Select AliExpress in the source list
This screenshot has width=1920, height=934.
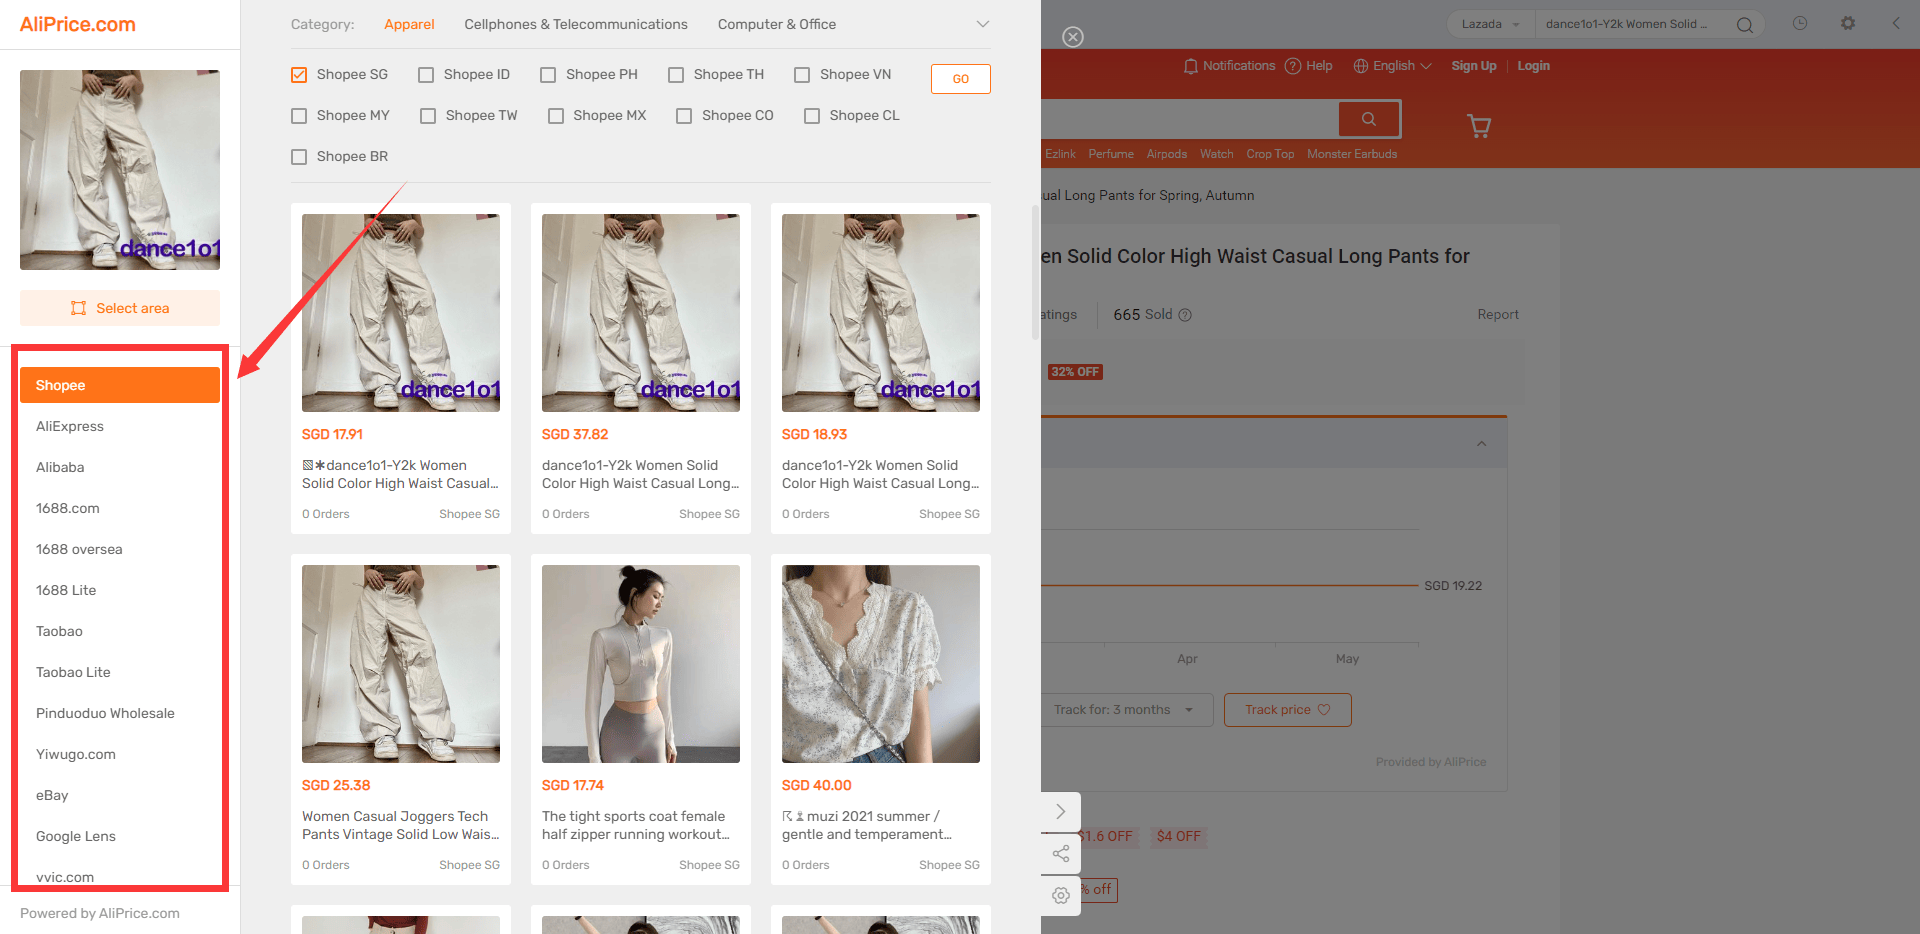pos(70,426)
